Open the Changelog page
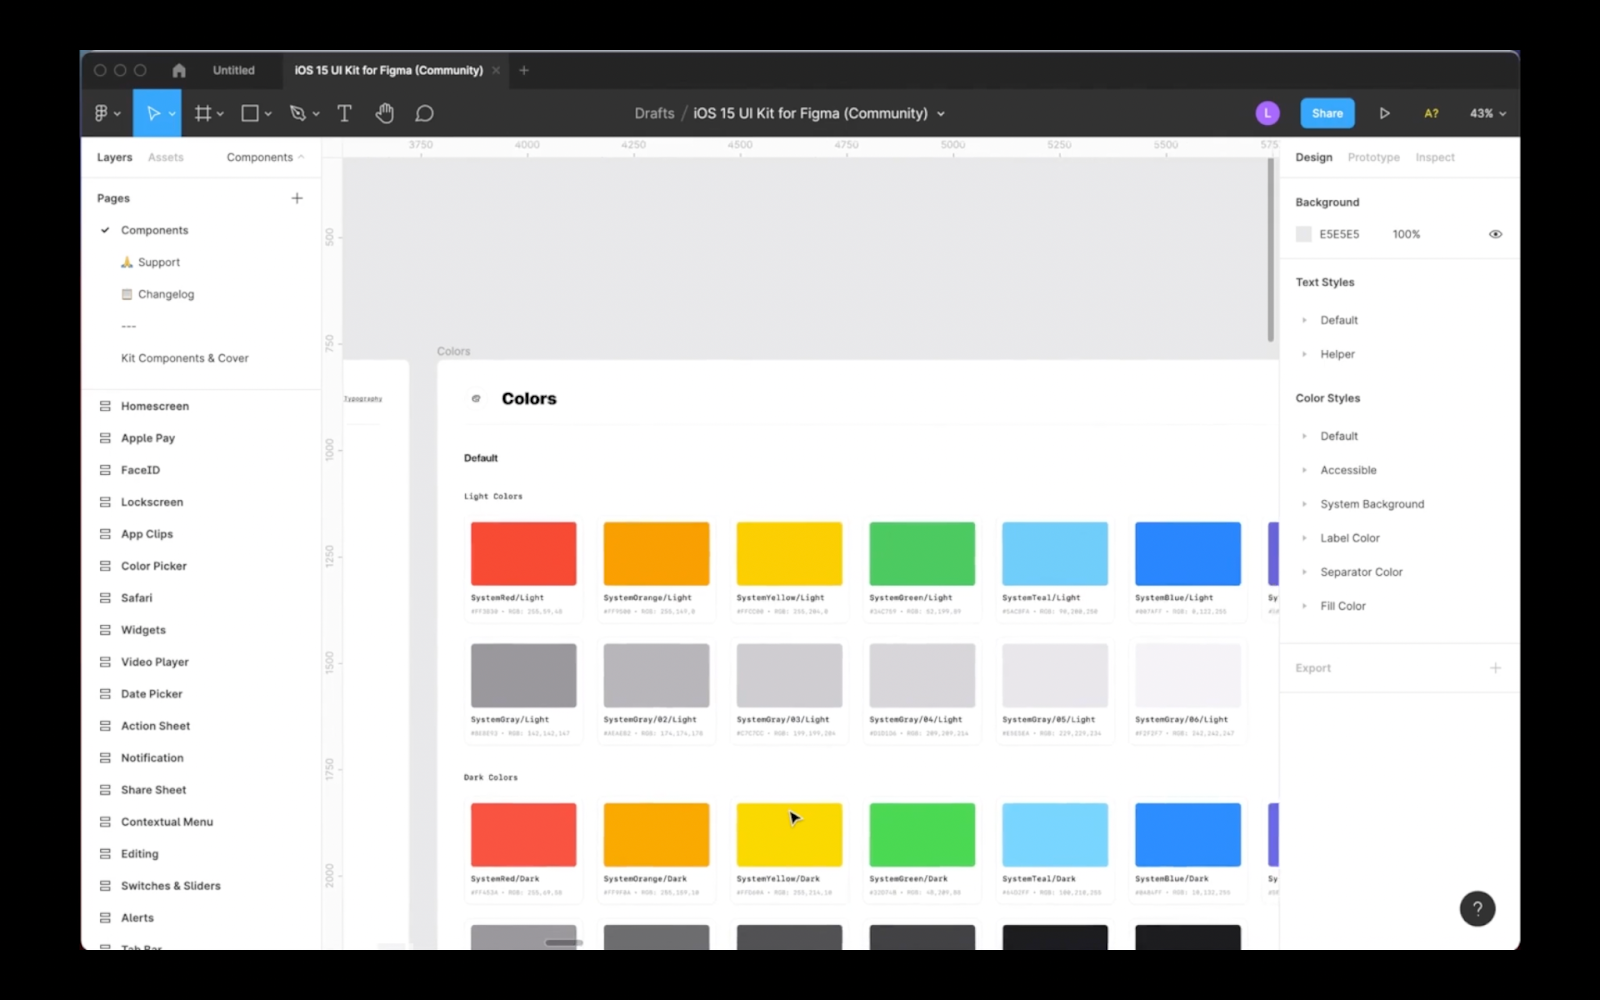 pos(158,294)
